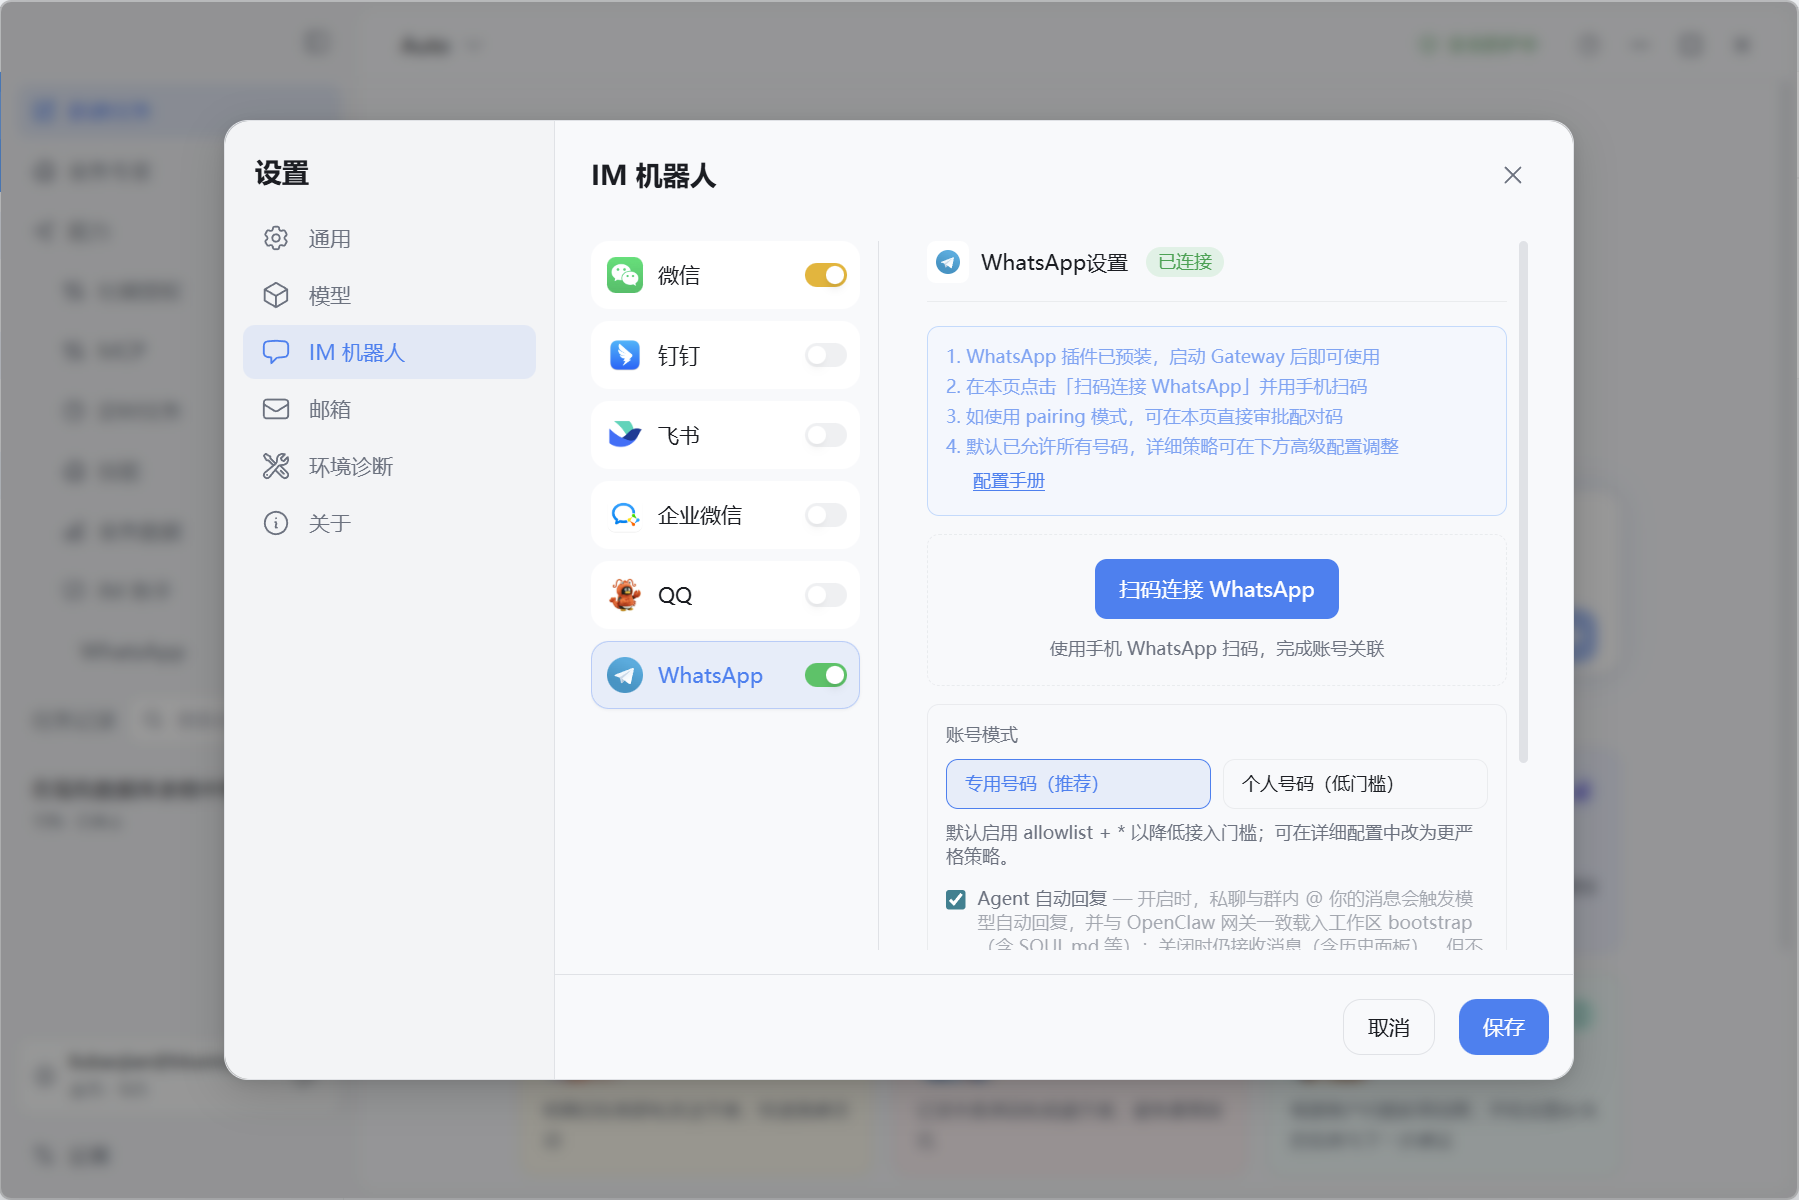
Task: Turn off the WhatsApp toggle
Action: pos(826,675)
